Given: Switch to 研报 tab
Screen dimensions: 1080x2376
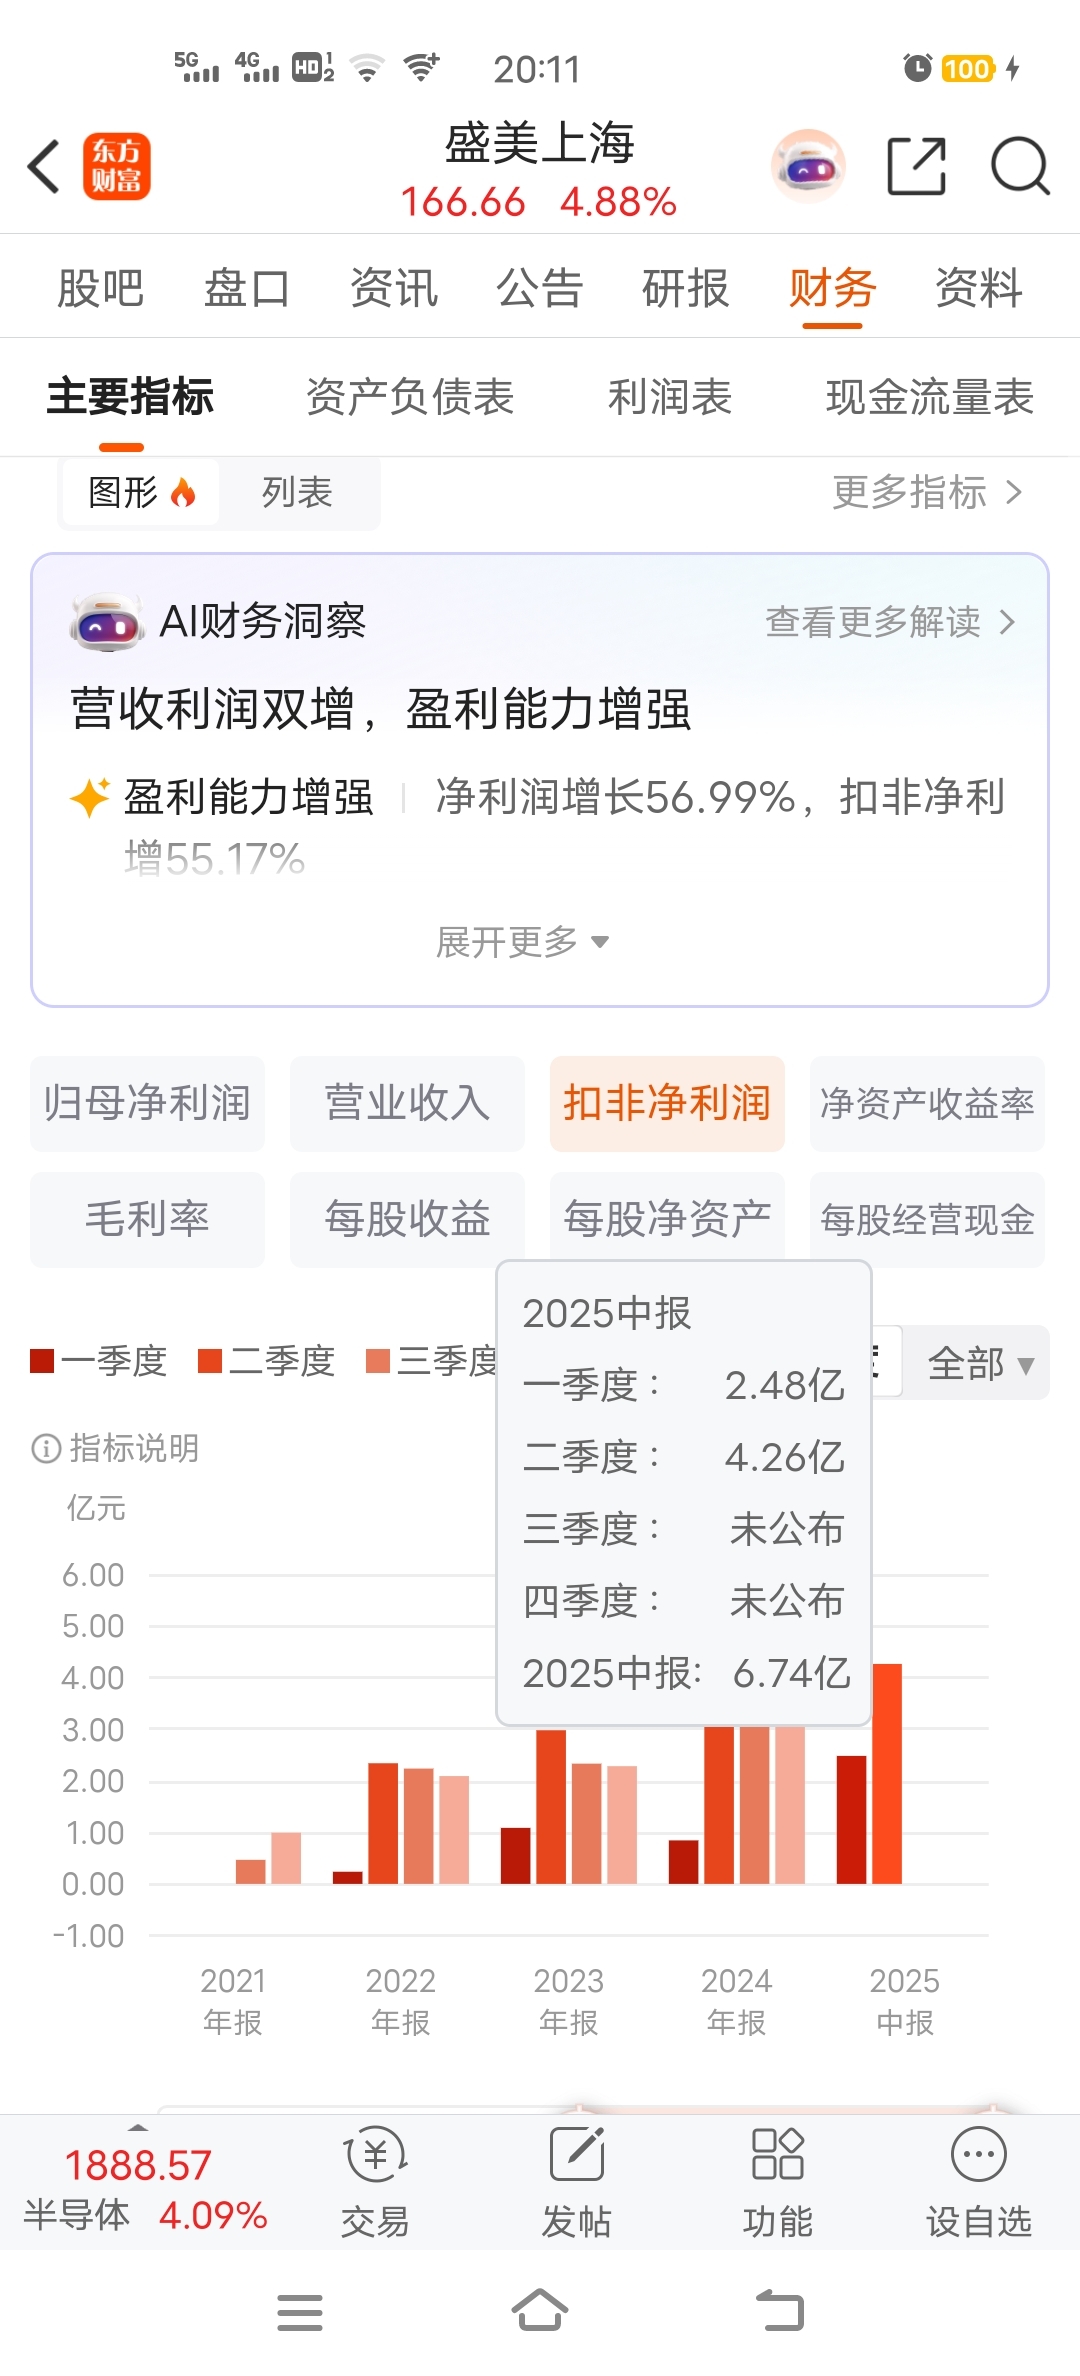Looking at the screenshot, I should coord(685,289).
